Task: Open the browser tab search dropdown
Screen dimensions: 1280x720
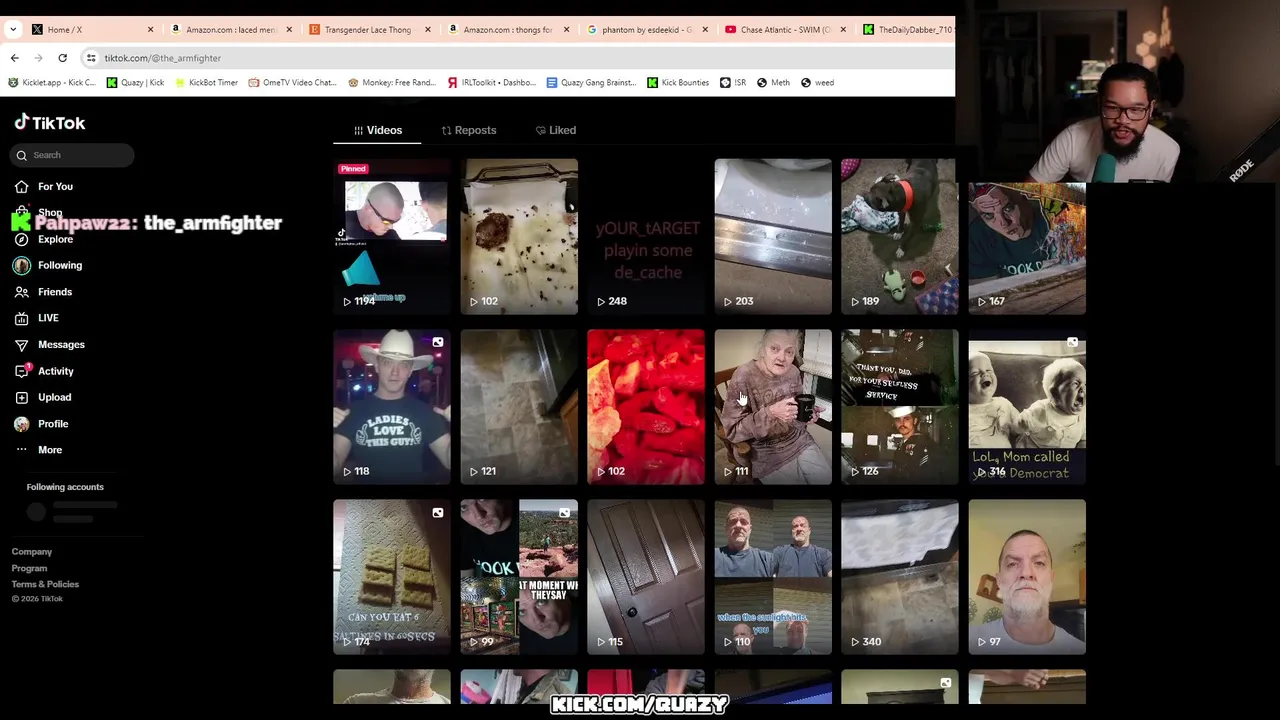Action: pyautogui.click(x=13, y=29)
